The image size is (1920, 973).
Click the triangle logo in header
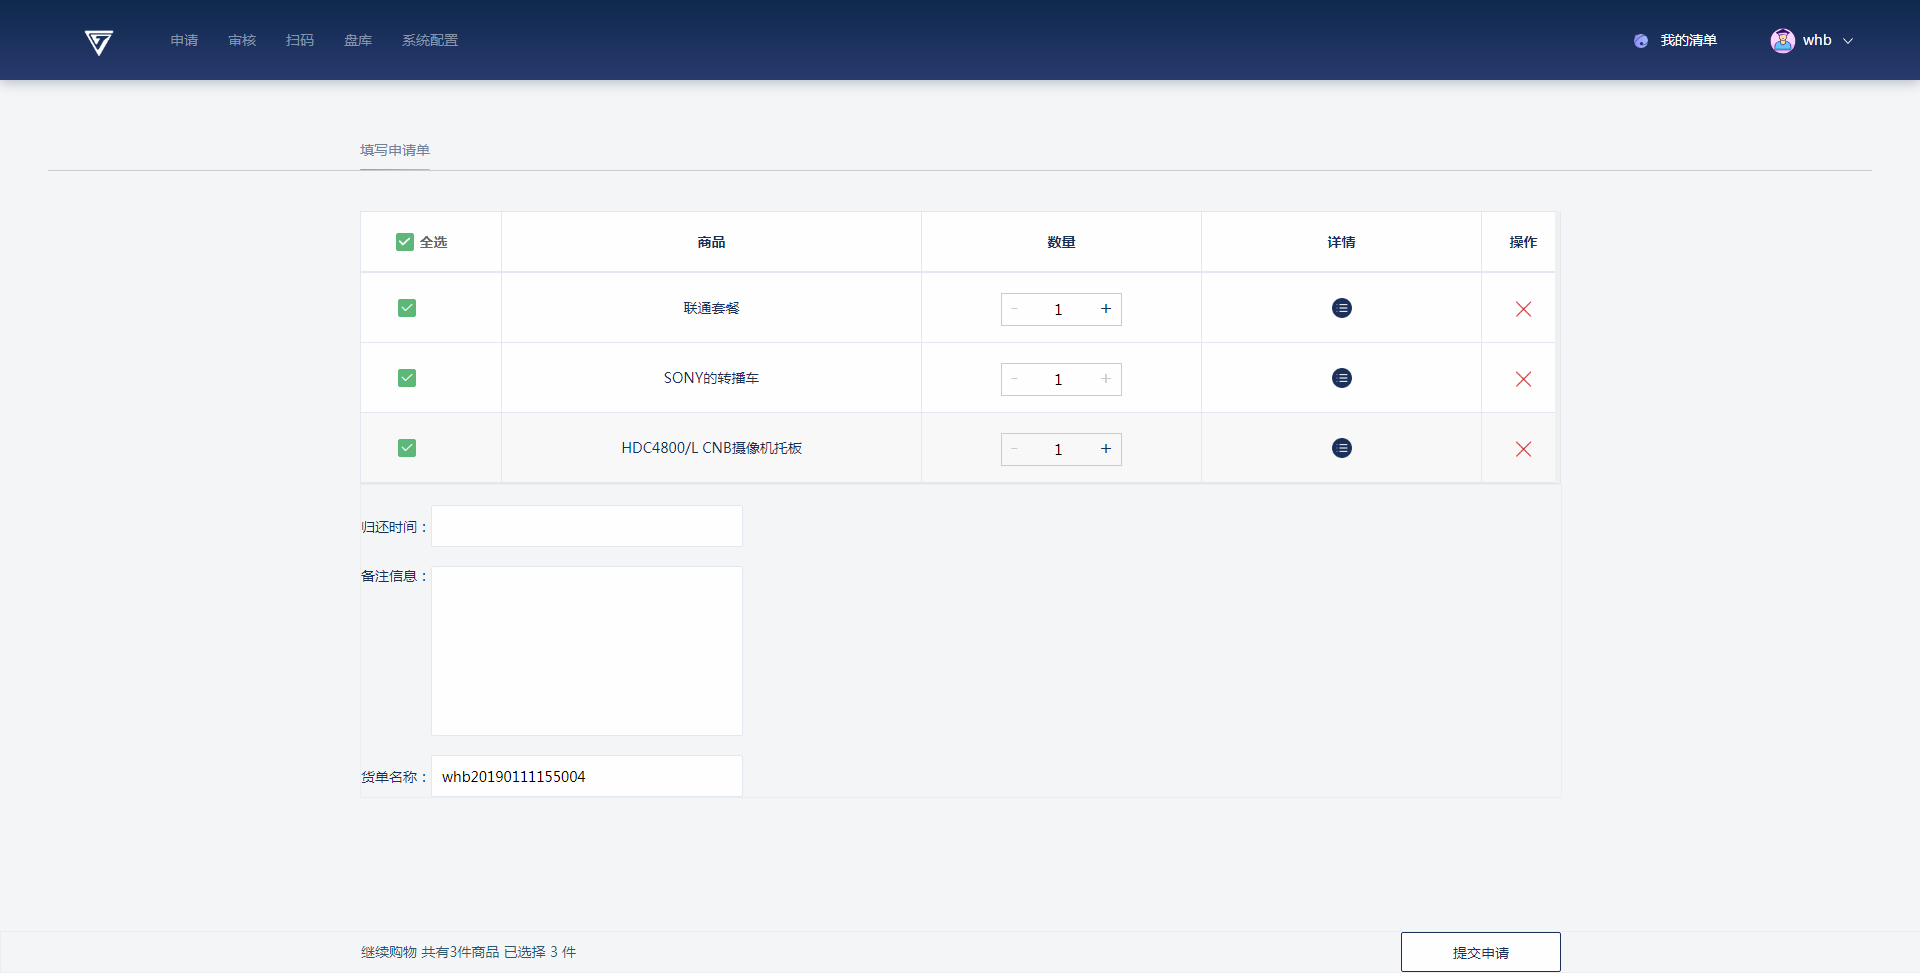(98, 42)
